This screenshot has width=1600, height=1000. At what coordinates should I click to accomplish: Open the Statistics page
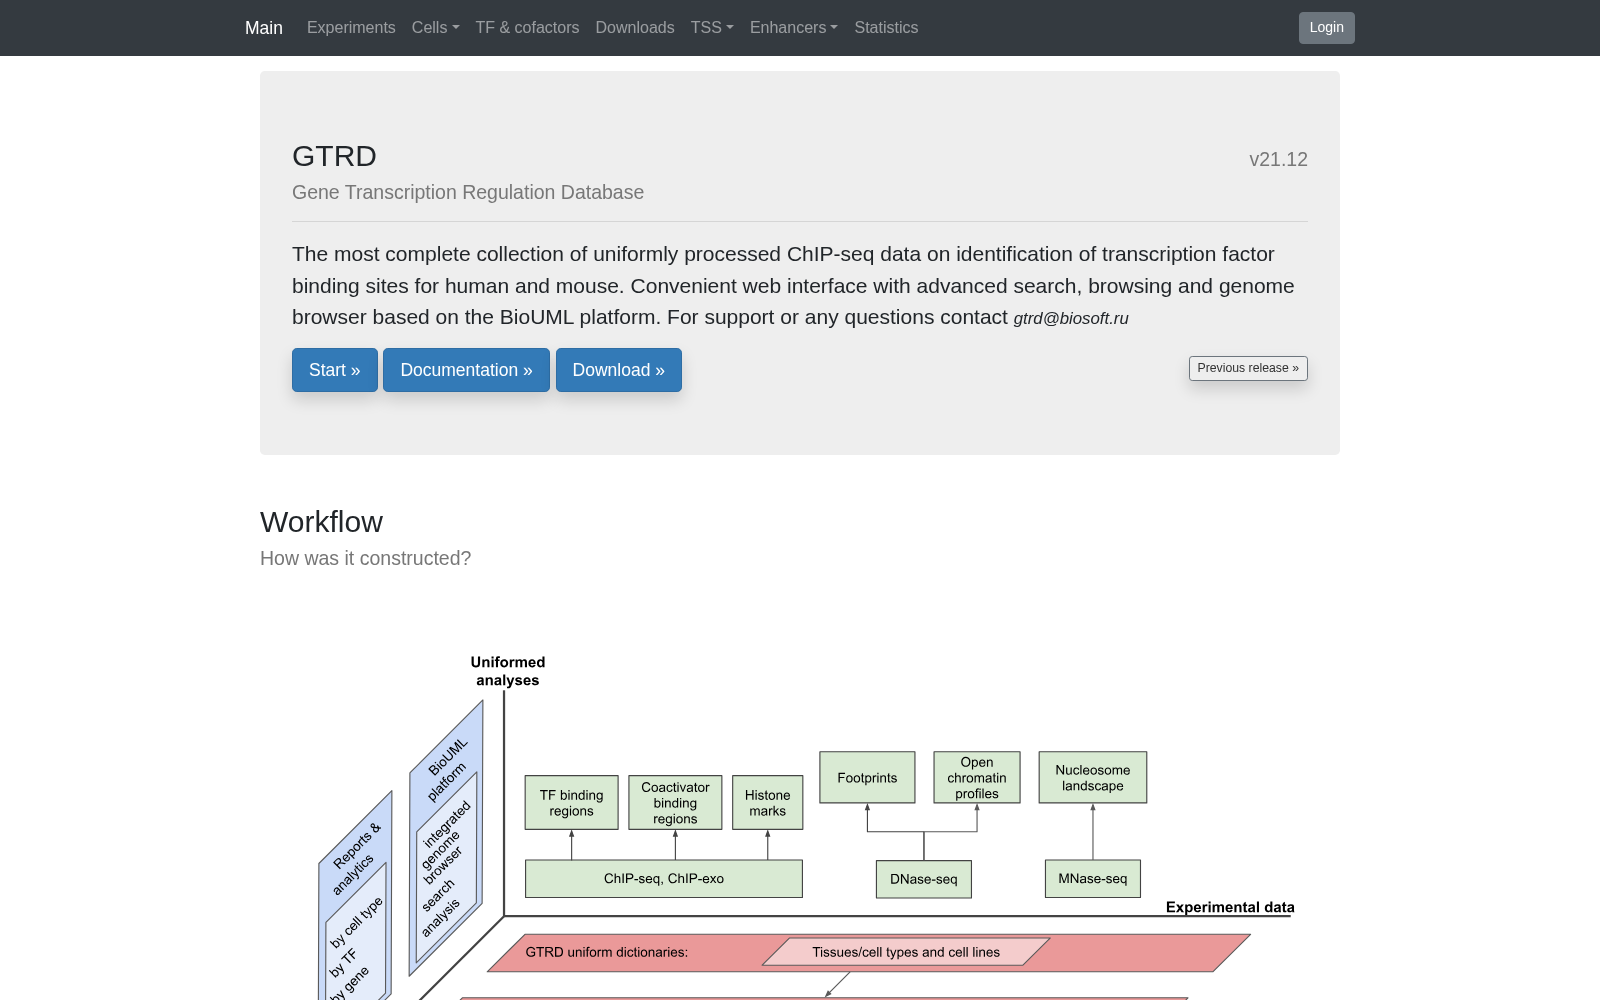click(x=886, y=28)
